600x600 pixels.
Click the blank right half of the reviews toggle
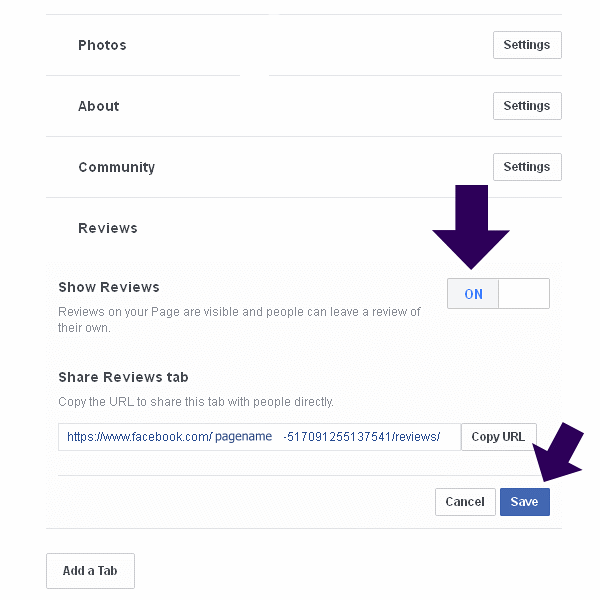click(524, 294)
